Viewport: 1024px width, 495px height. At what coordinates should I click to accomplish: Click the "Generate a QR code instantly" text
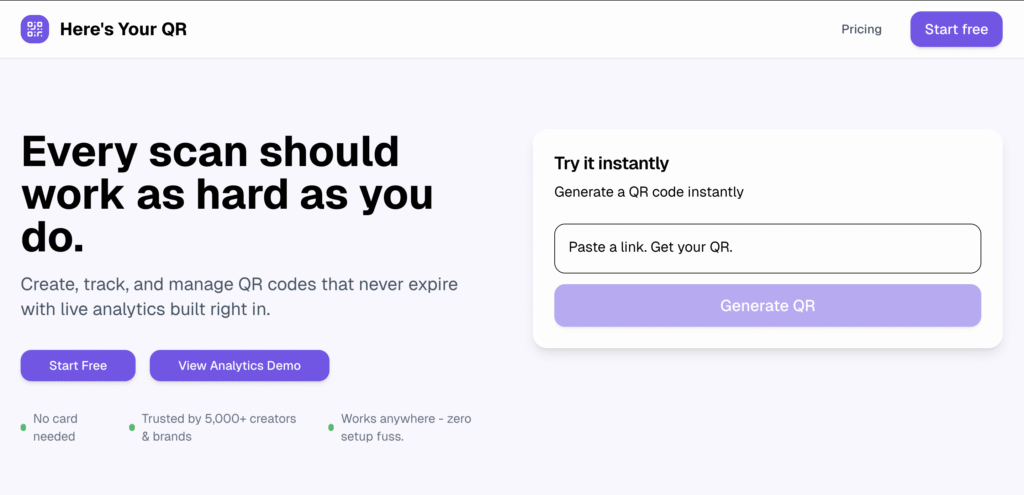click(x=648, y=192)
